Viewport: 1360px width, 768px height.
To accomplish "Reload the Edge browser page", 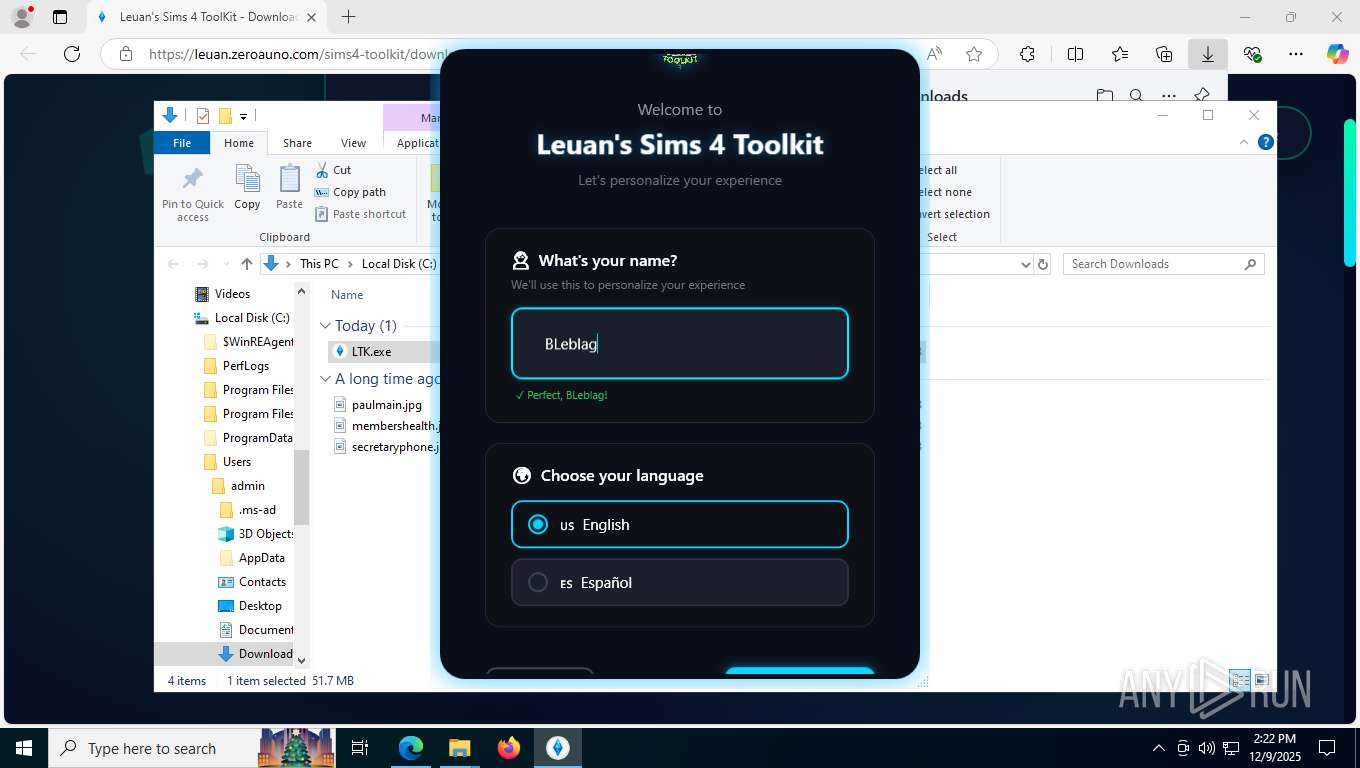I will click(72, 54).
